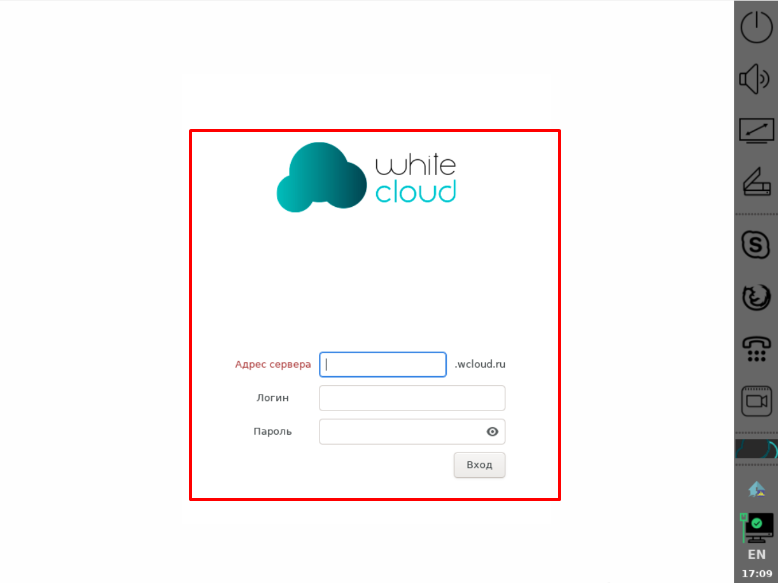Toggle password visibility with eye icon

pos(492,432)
